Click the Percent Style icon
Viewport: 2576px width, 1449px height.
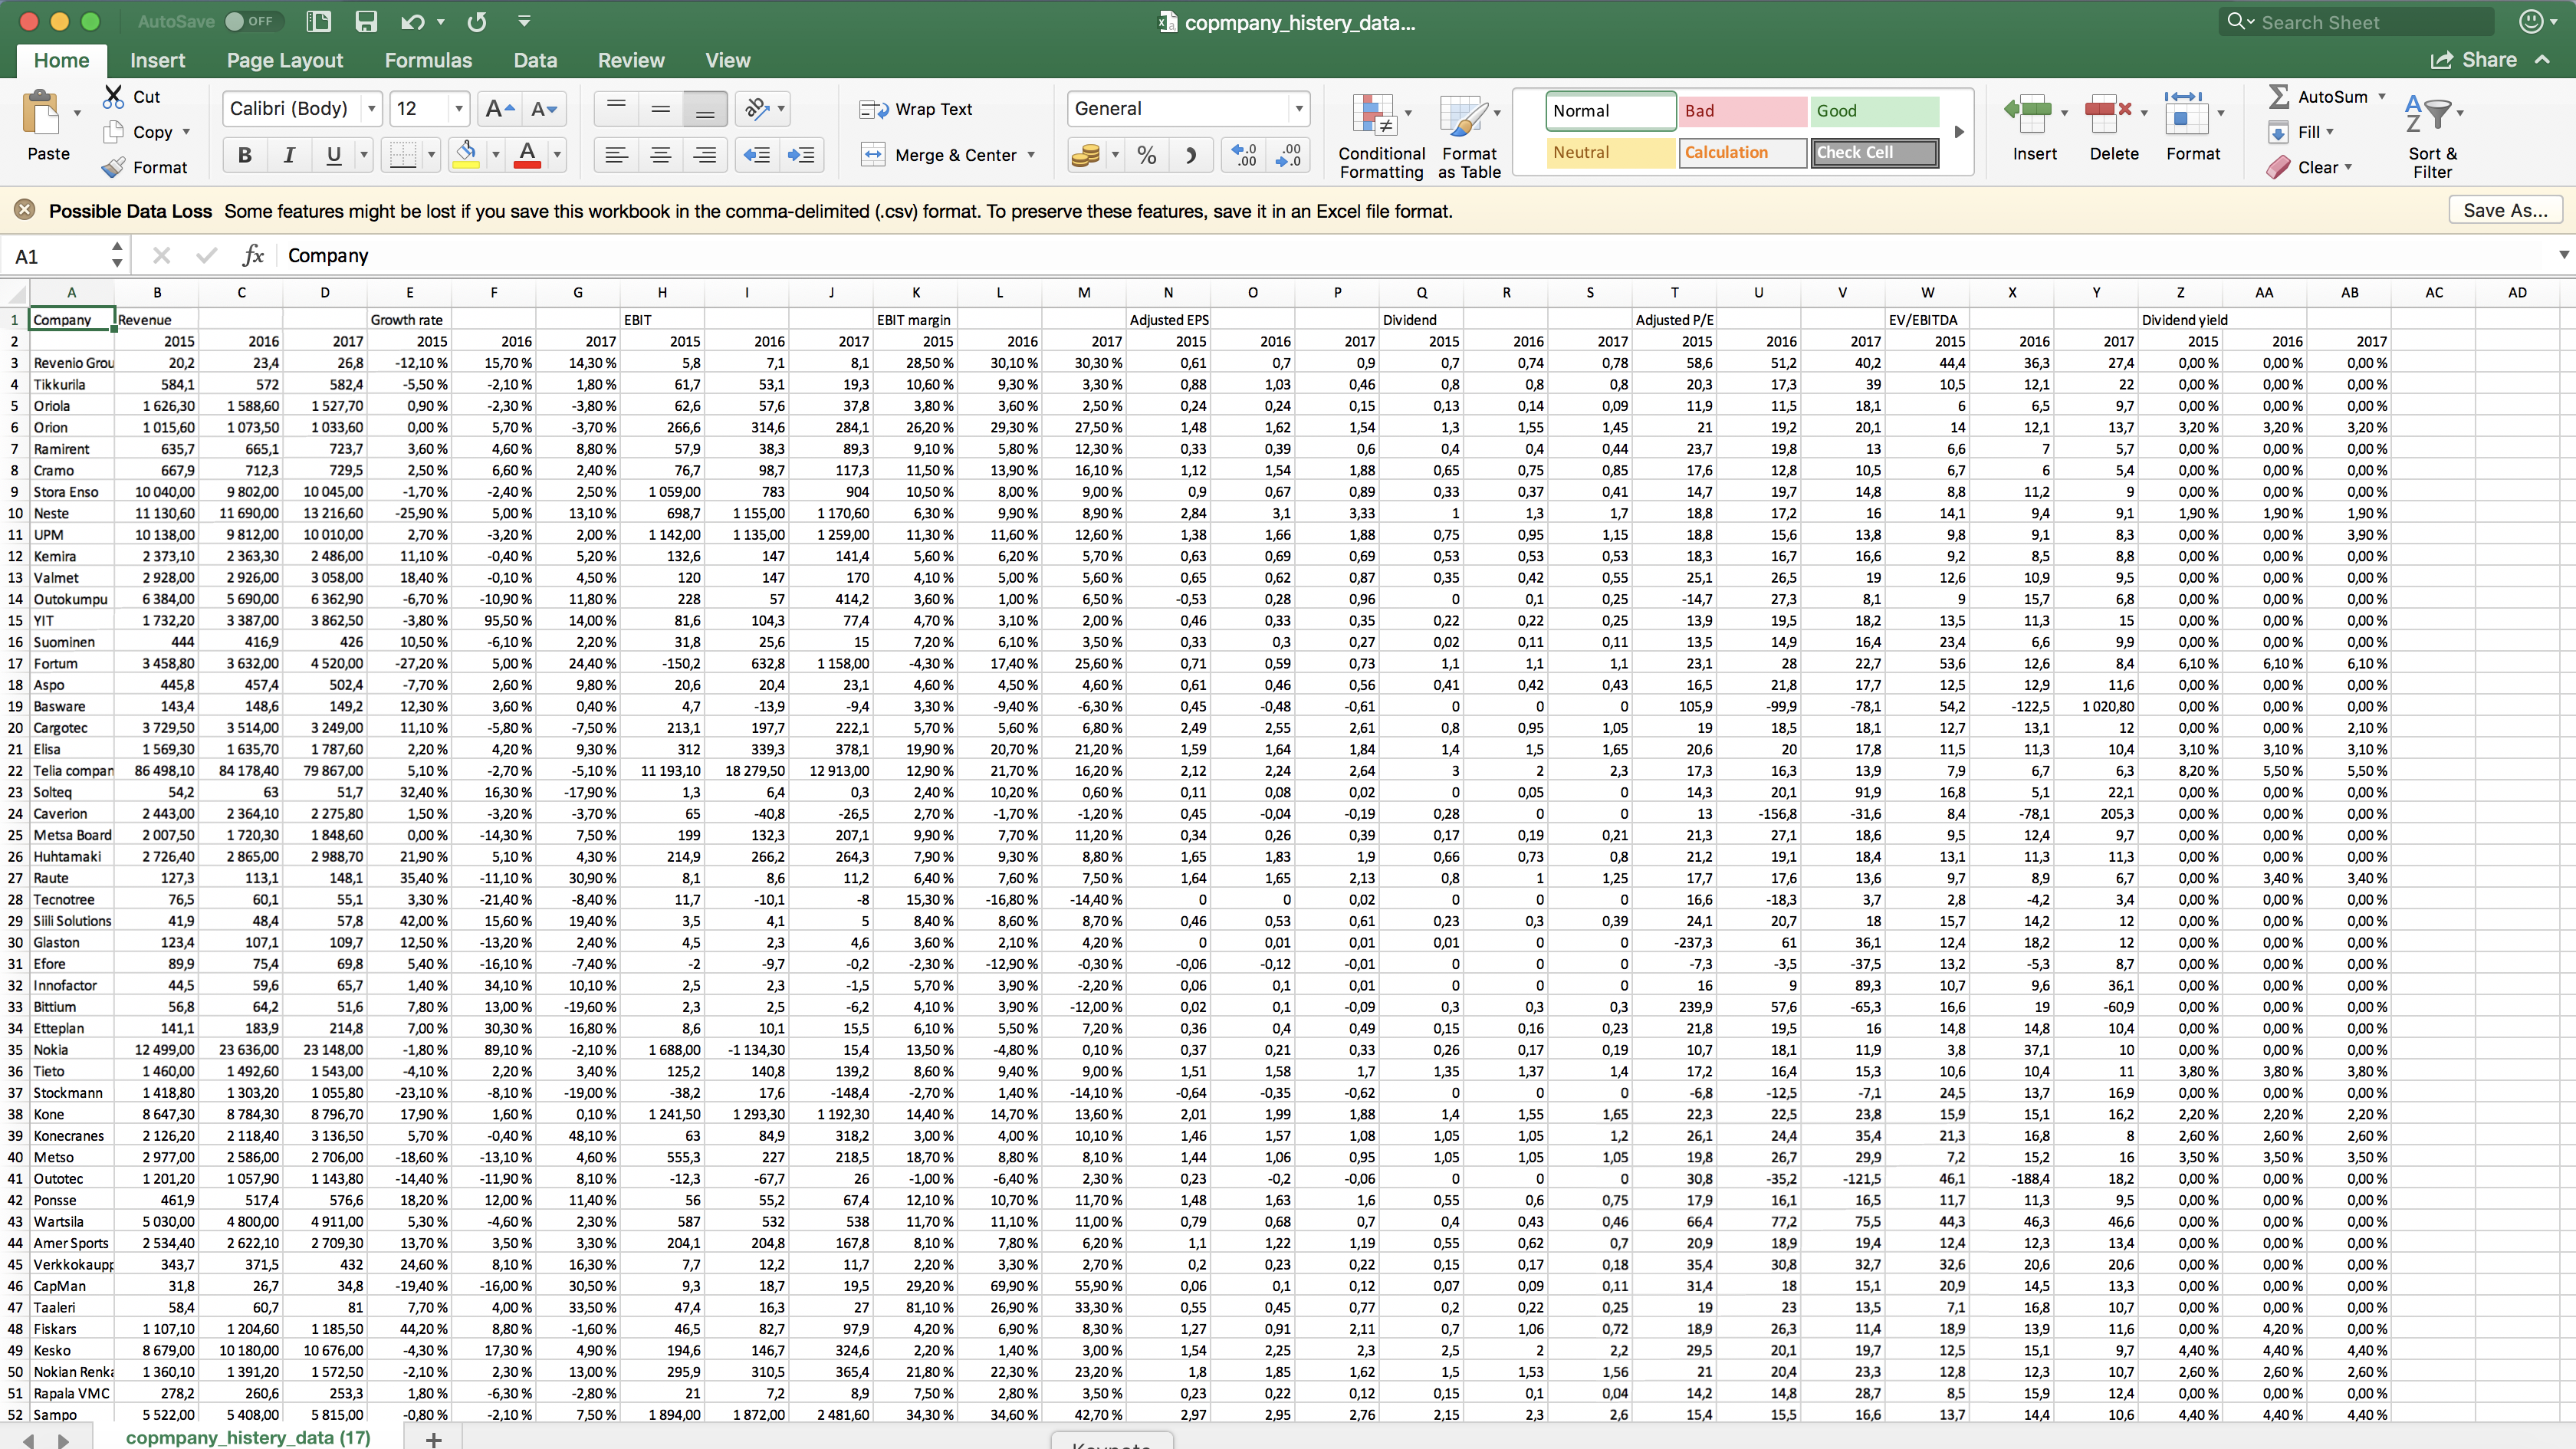tap(1146, 155)
